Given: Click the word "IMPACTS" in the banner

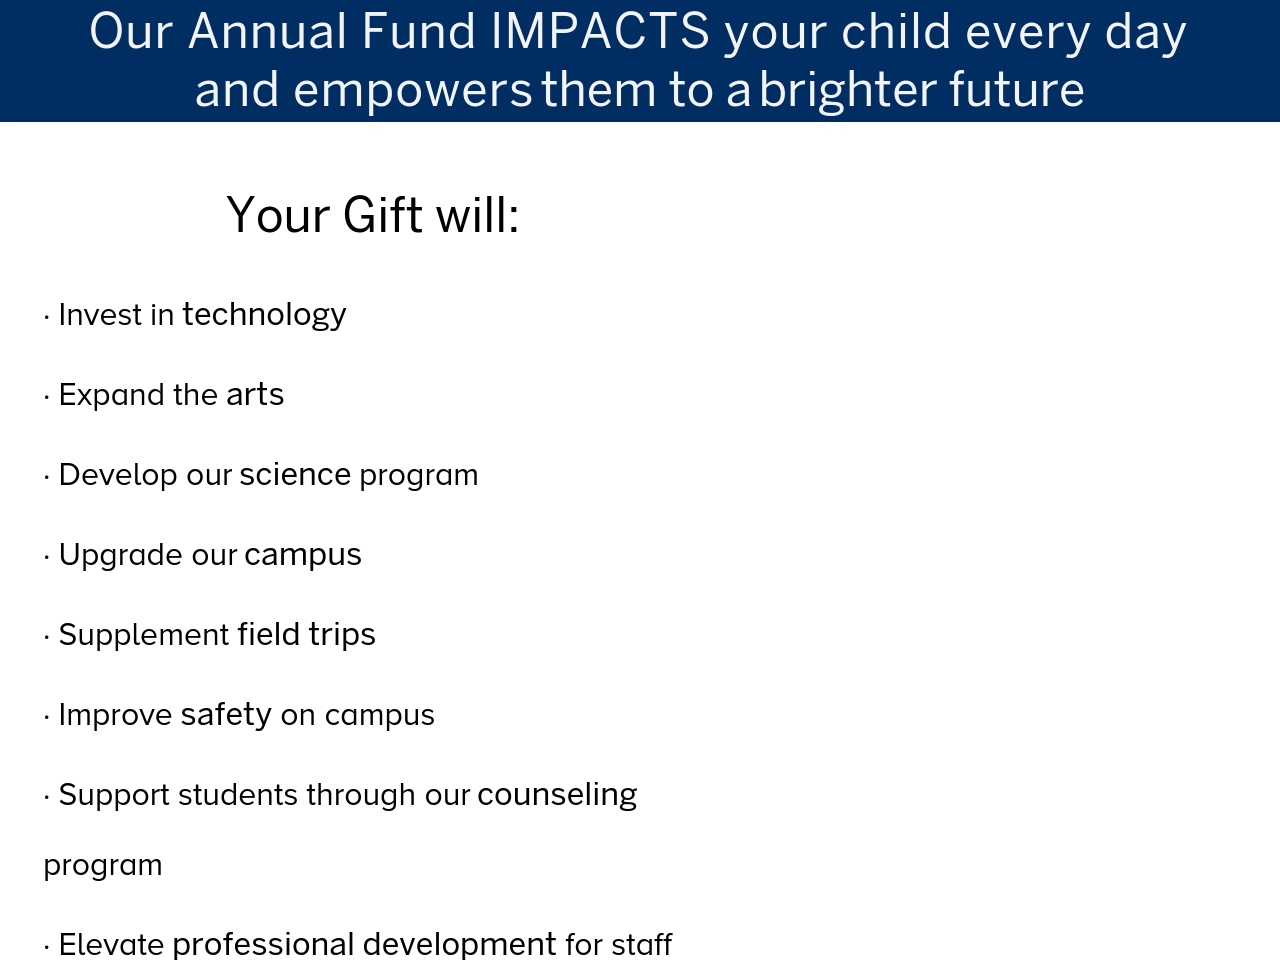Looking at the screenshot, I should pos(600,31).
